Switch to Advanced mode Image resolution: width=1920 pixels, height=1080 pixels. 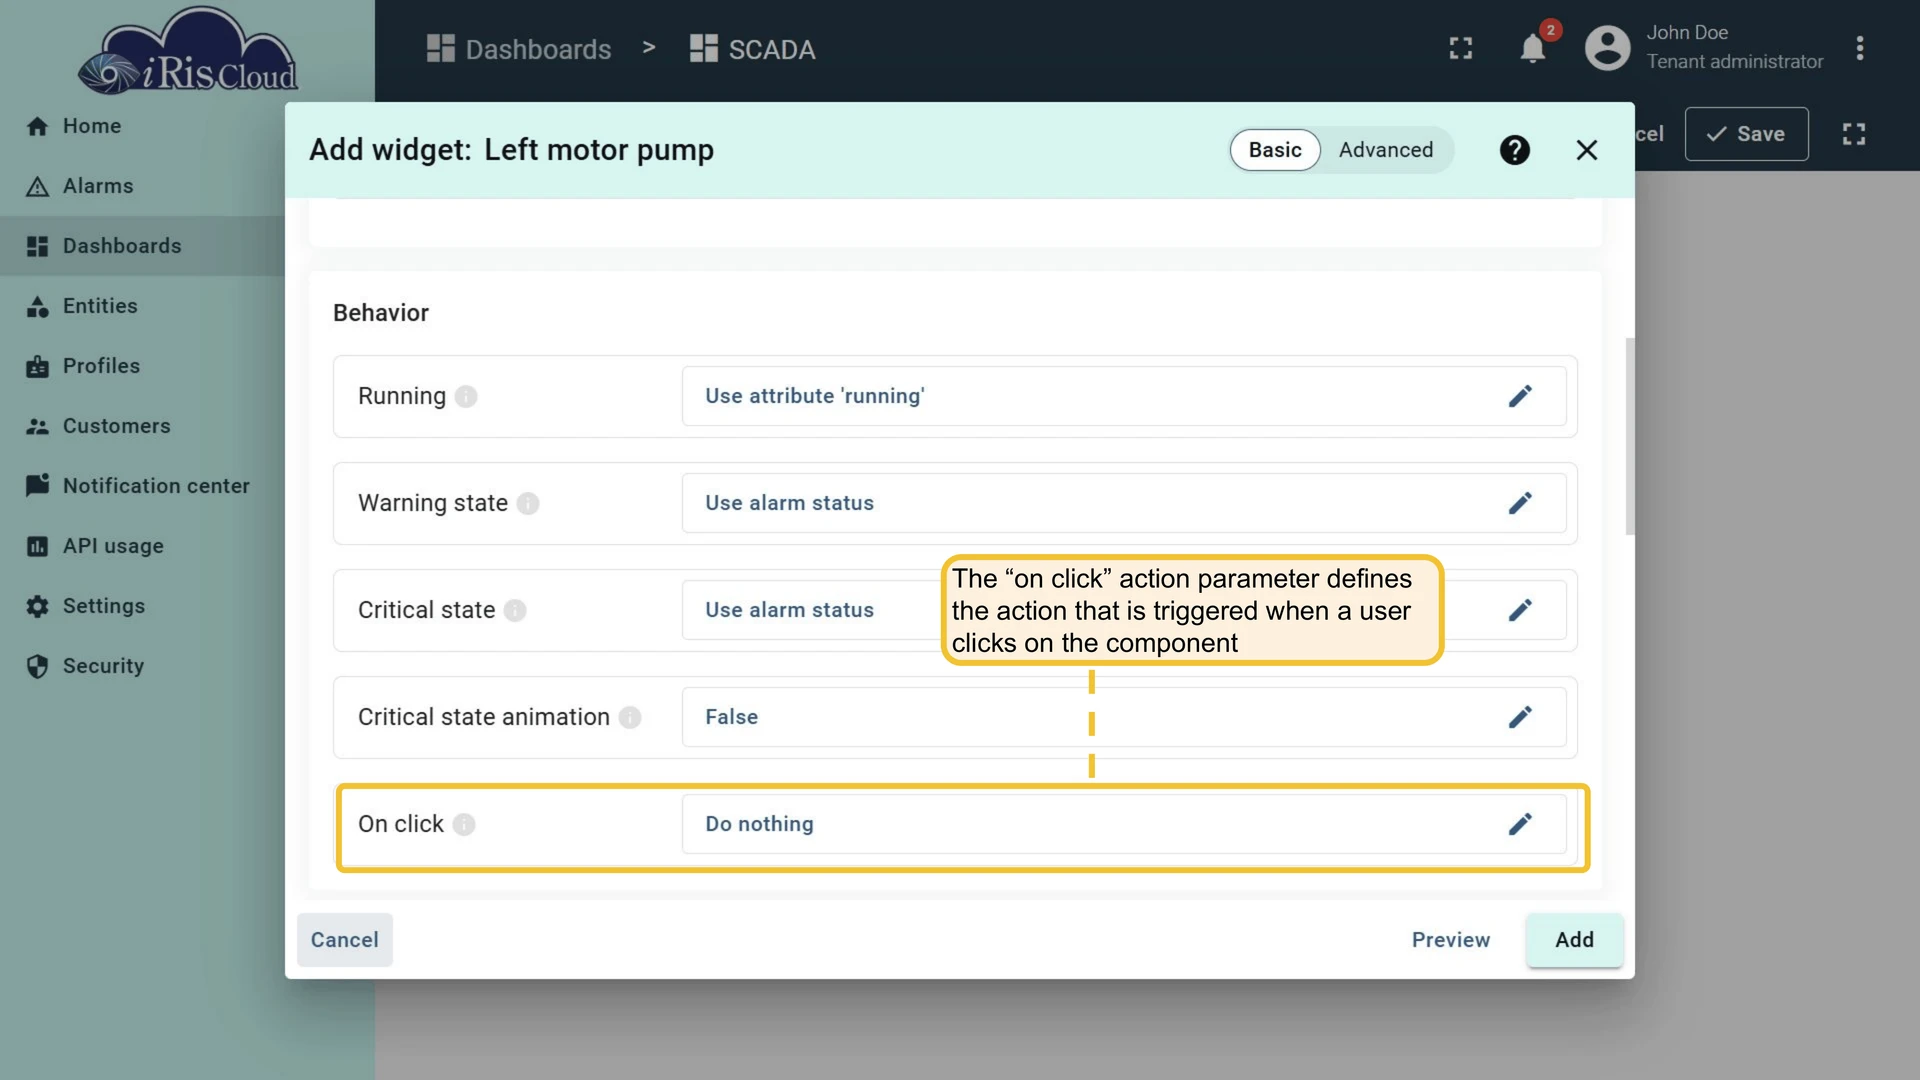1386,150
